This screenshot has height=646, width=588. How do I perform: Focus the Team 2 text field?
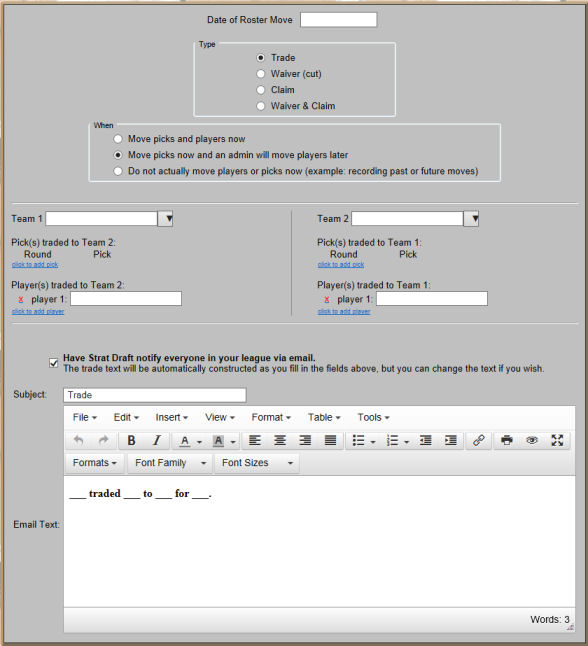pyautogui.click(x=407, y=219)
